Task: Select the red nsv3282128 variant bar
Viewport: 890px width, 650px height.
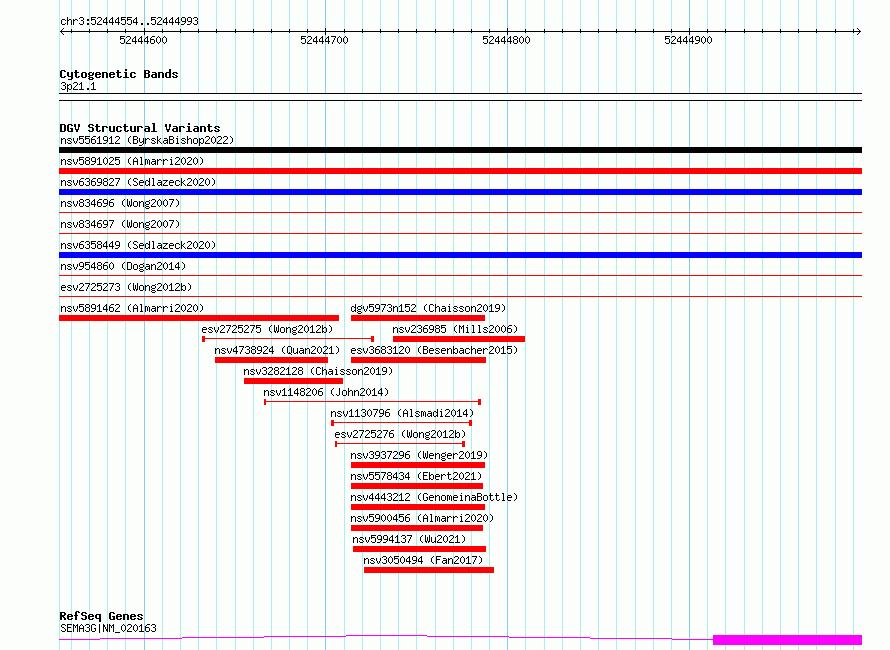Action: point(293,381)
